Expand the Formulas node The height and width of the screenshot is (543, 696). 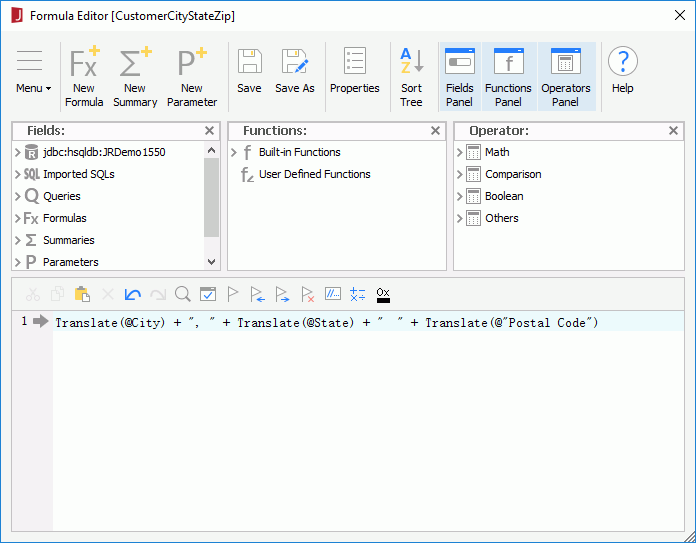coord(18,218)
